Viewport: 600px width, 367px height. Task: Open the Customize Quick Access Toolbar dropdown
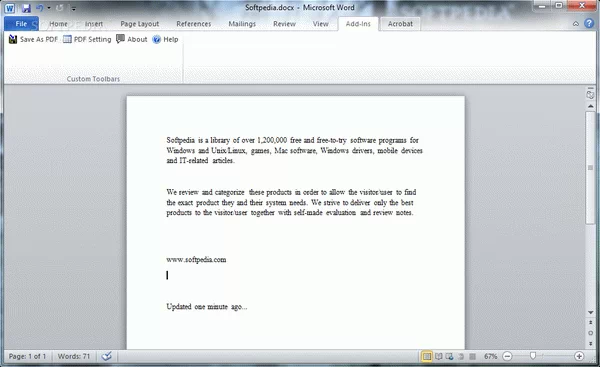click(x=73, y=8)
